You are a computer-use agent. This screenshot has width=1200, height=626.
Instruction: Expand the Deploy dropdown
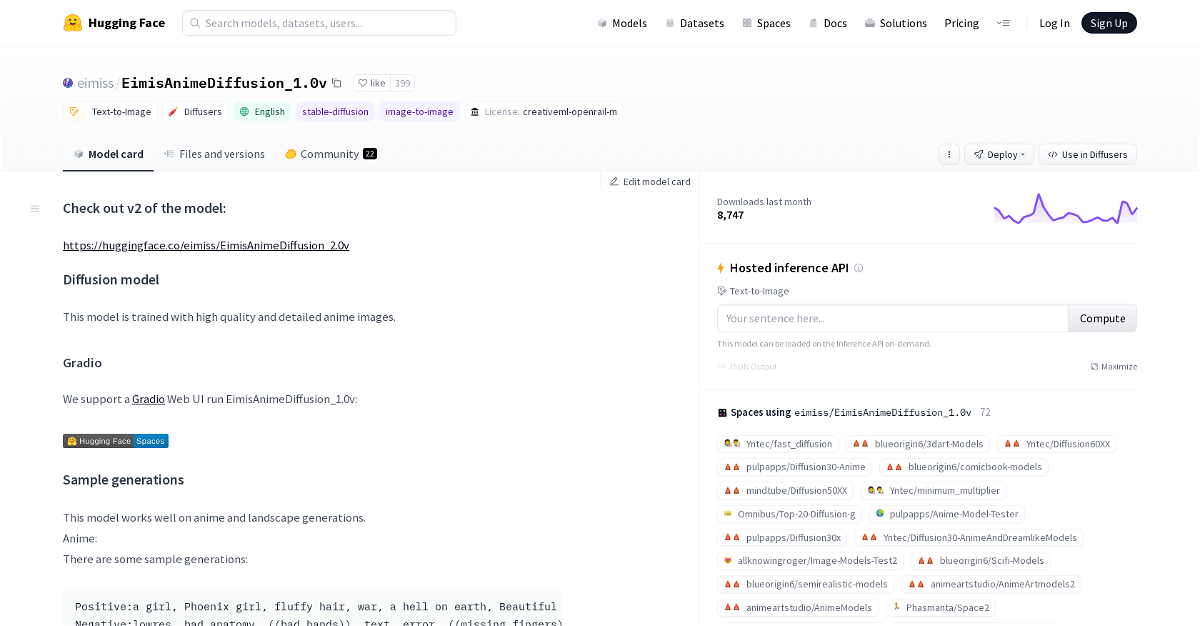(998, 154)
